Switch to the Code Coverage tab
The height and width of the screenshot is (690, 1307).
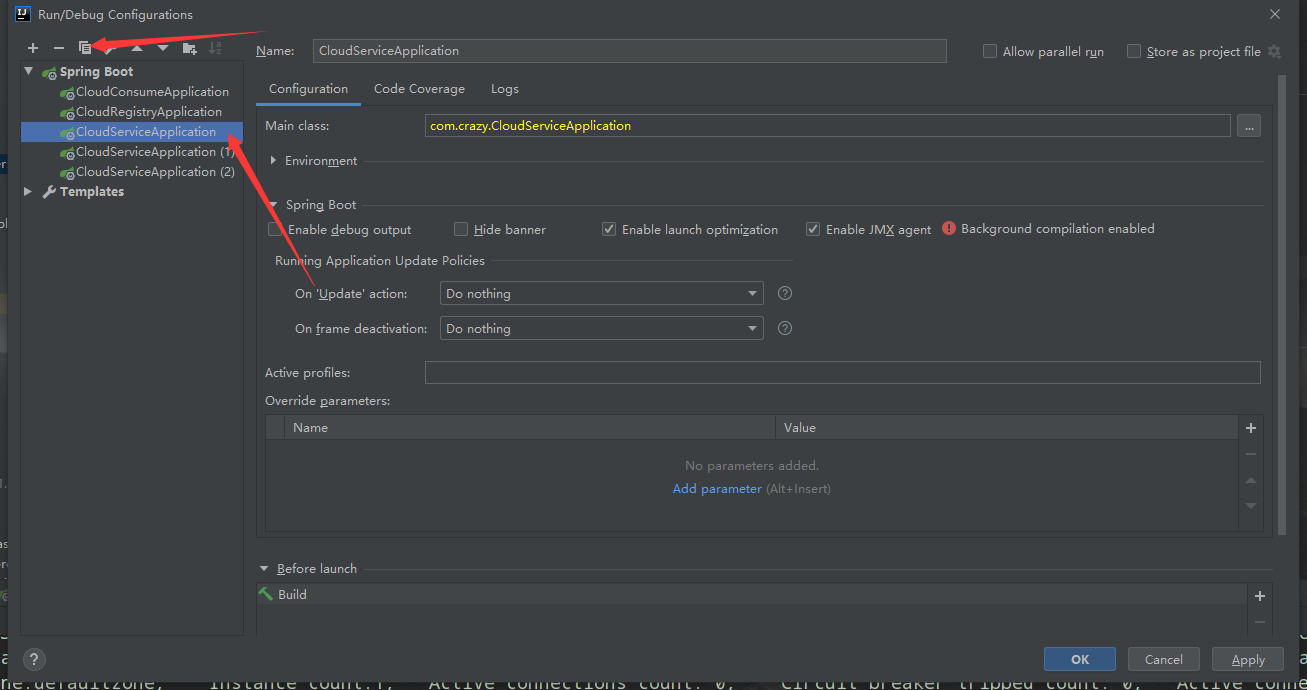(419, 89)
